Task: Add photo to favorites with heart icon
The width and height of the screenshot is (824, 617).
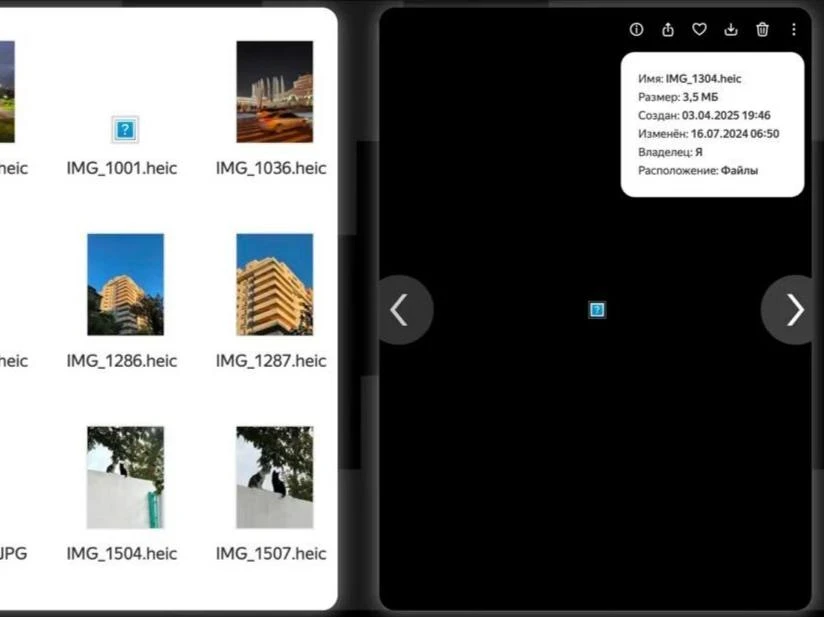Action: coord(699,29)
